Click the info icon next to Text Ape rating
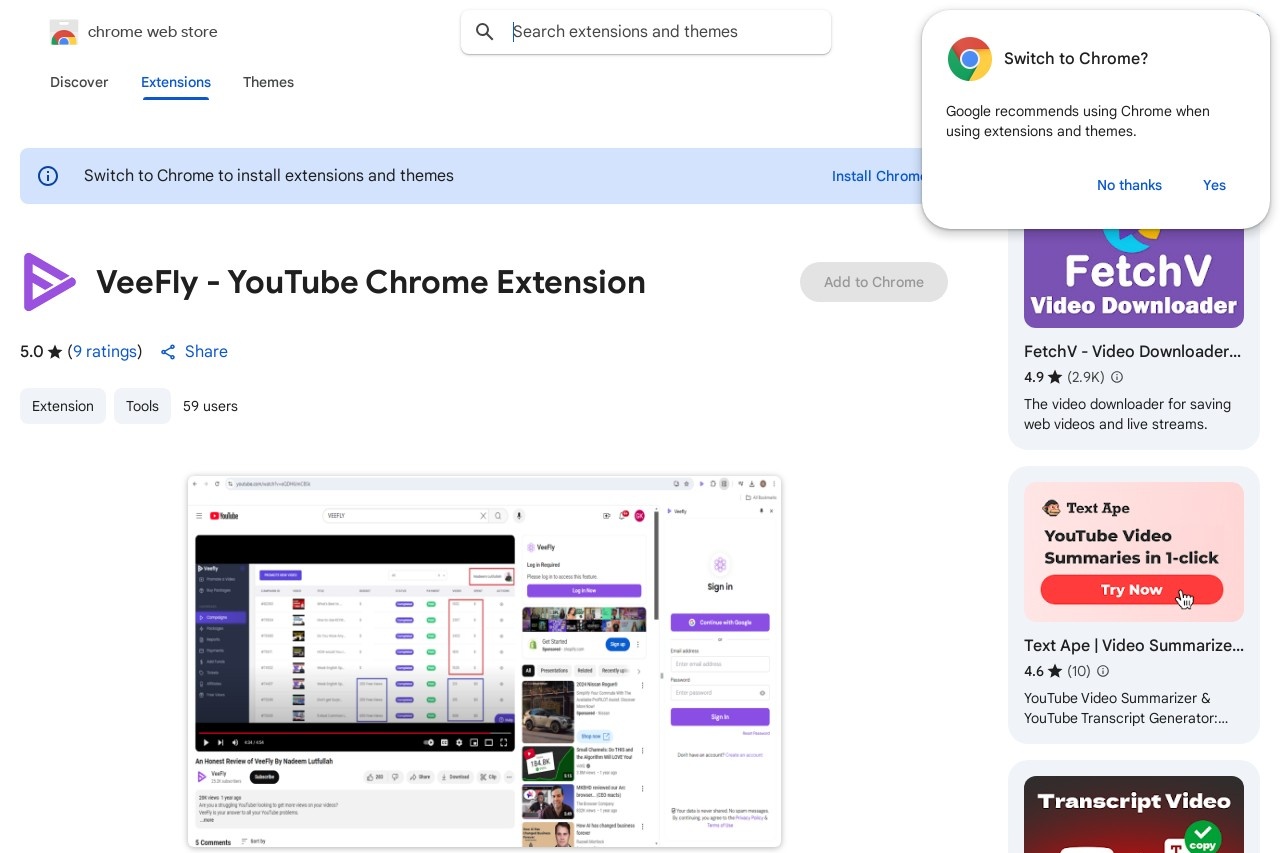 coord(1103,671)
